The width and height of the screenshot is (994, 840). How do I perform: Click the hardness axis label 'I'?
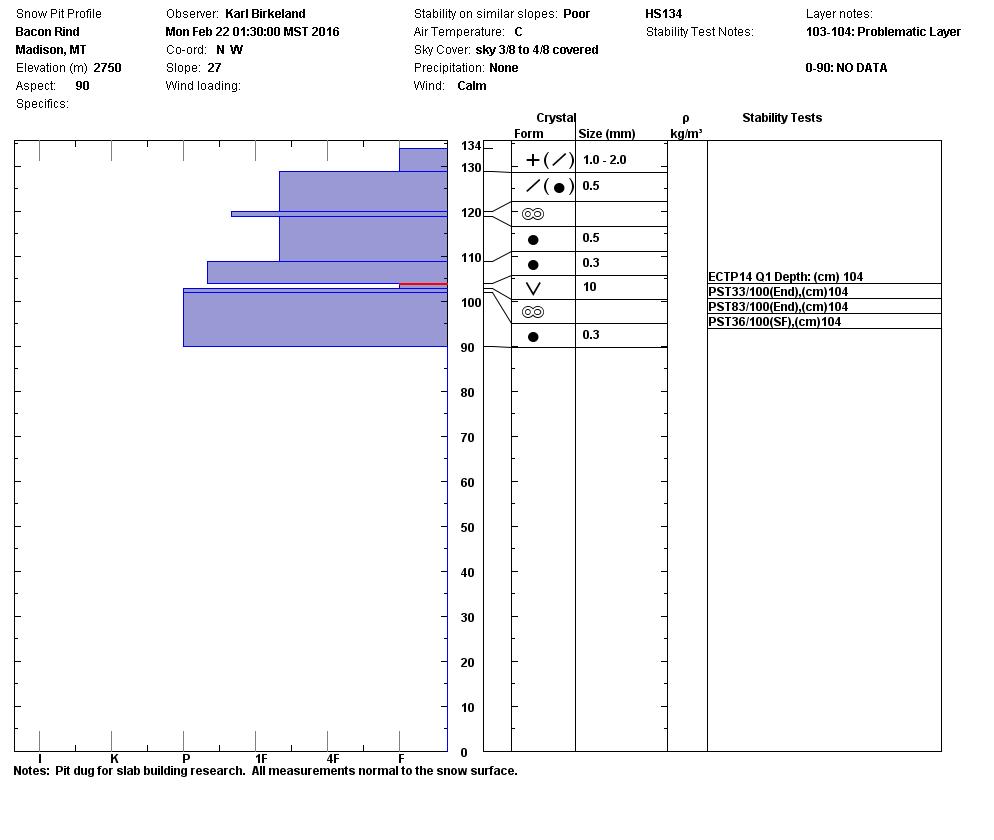[40, 759]
